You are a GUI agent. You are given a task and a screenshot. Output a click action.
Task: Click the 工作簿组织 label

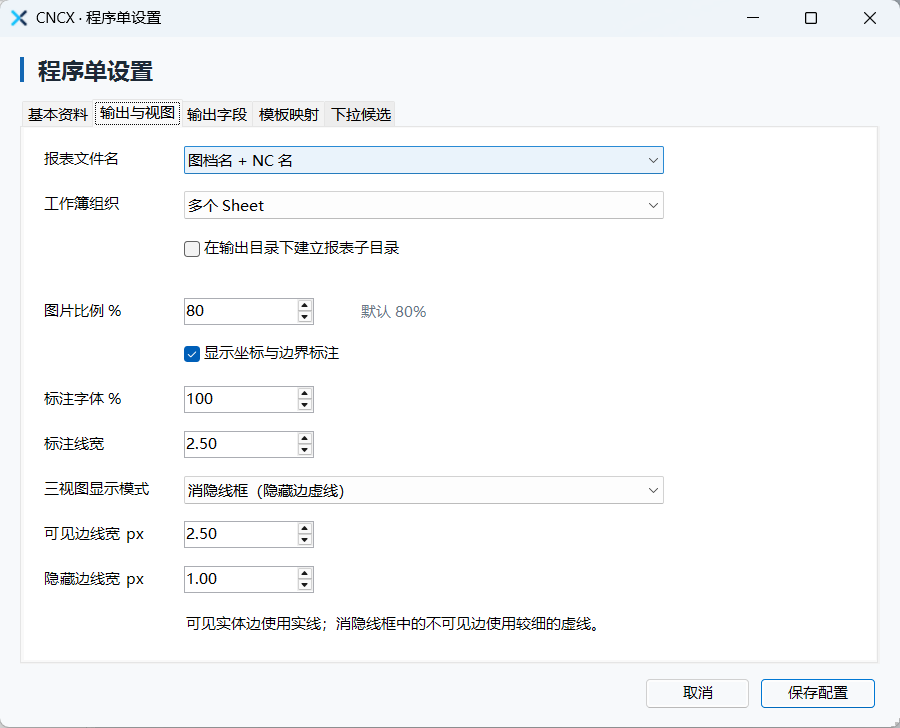[81, 204]
